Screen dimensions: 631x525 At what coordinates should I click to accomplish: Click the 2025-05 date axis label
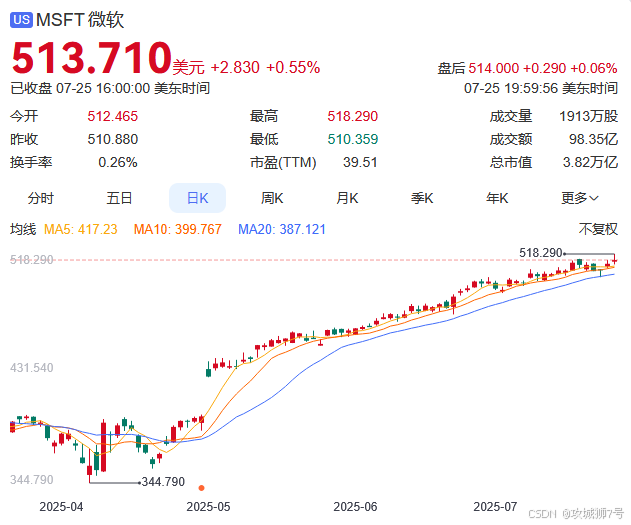click(x=208, y=506)
